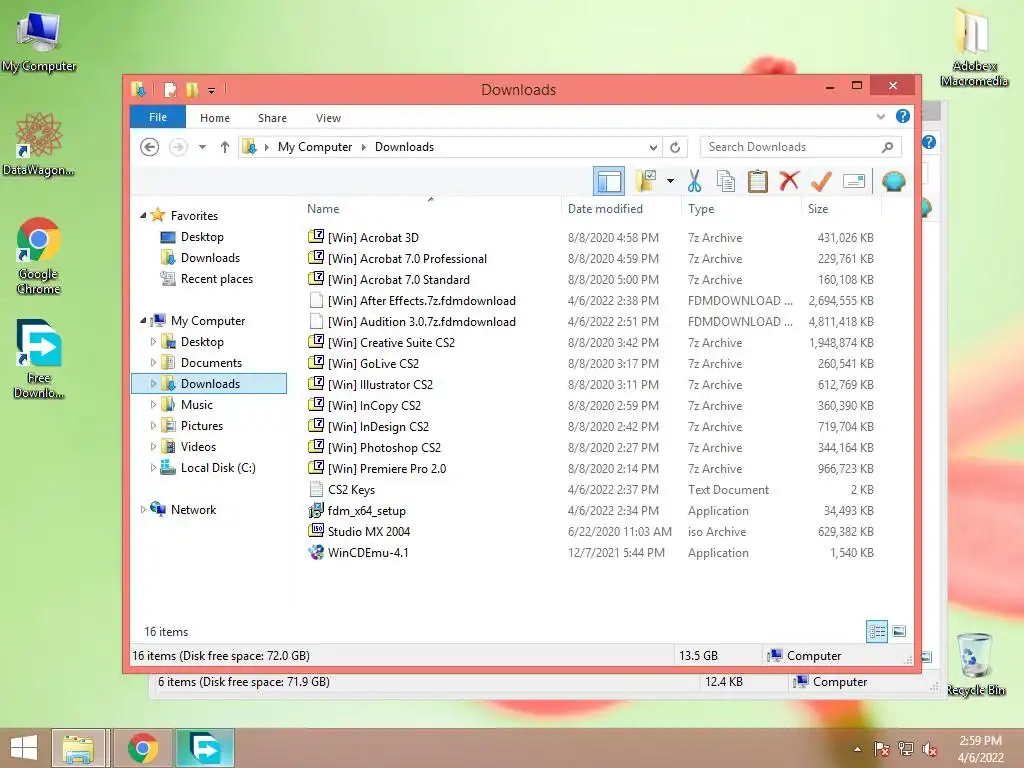Select Recent places under Favorites
Image resolution: width=1024 pixels, height=768 pixels.
[x=217, y=279]
